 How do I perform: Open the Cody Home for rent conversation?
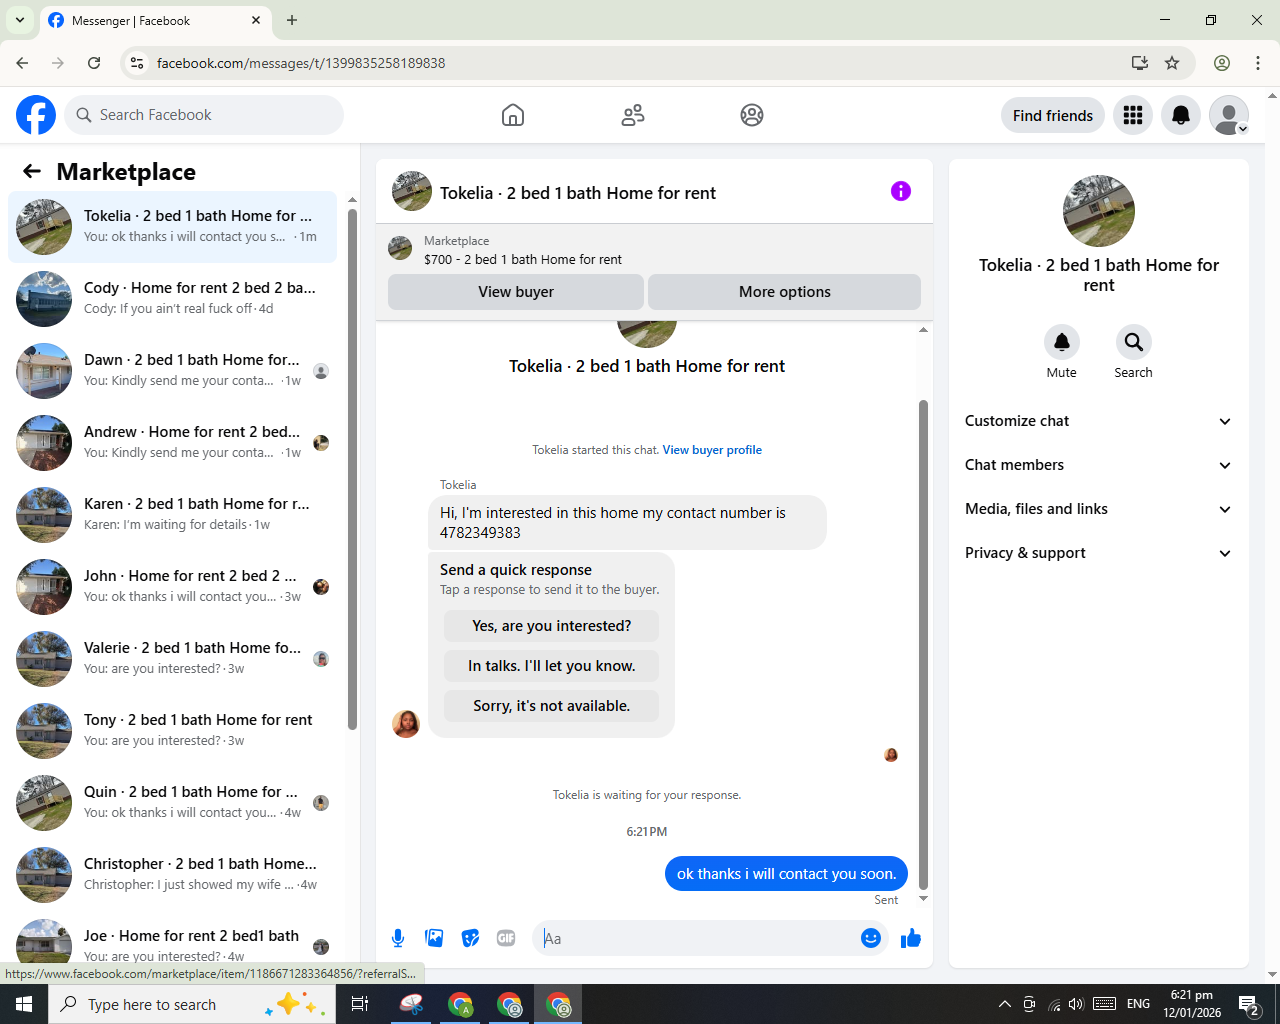point(172,299)
